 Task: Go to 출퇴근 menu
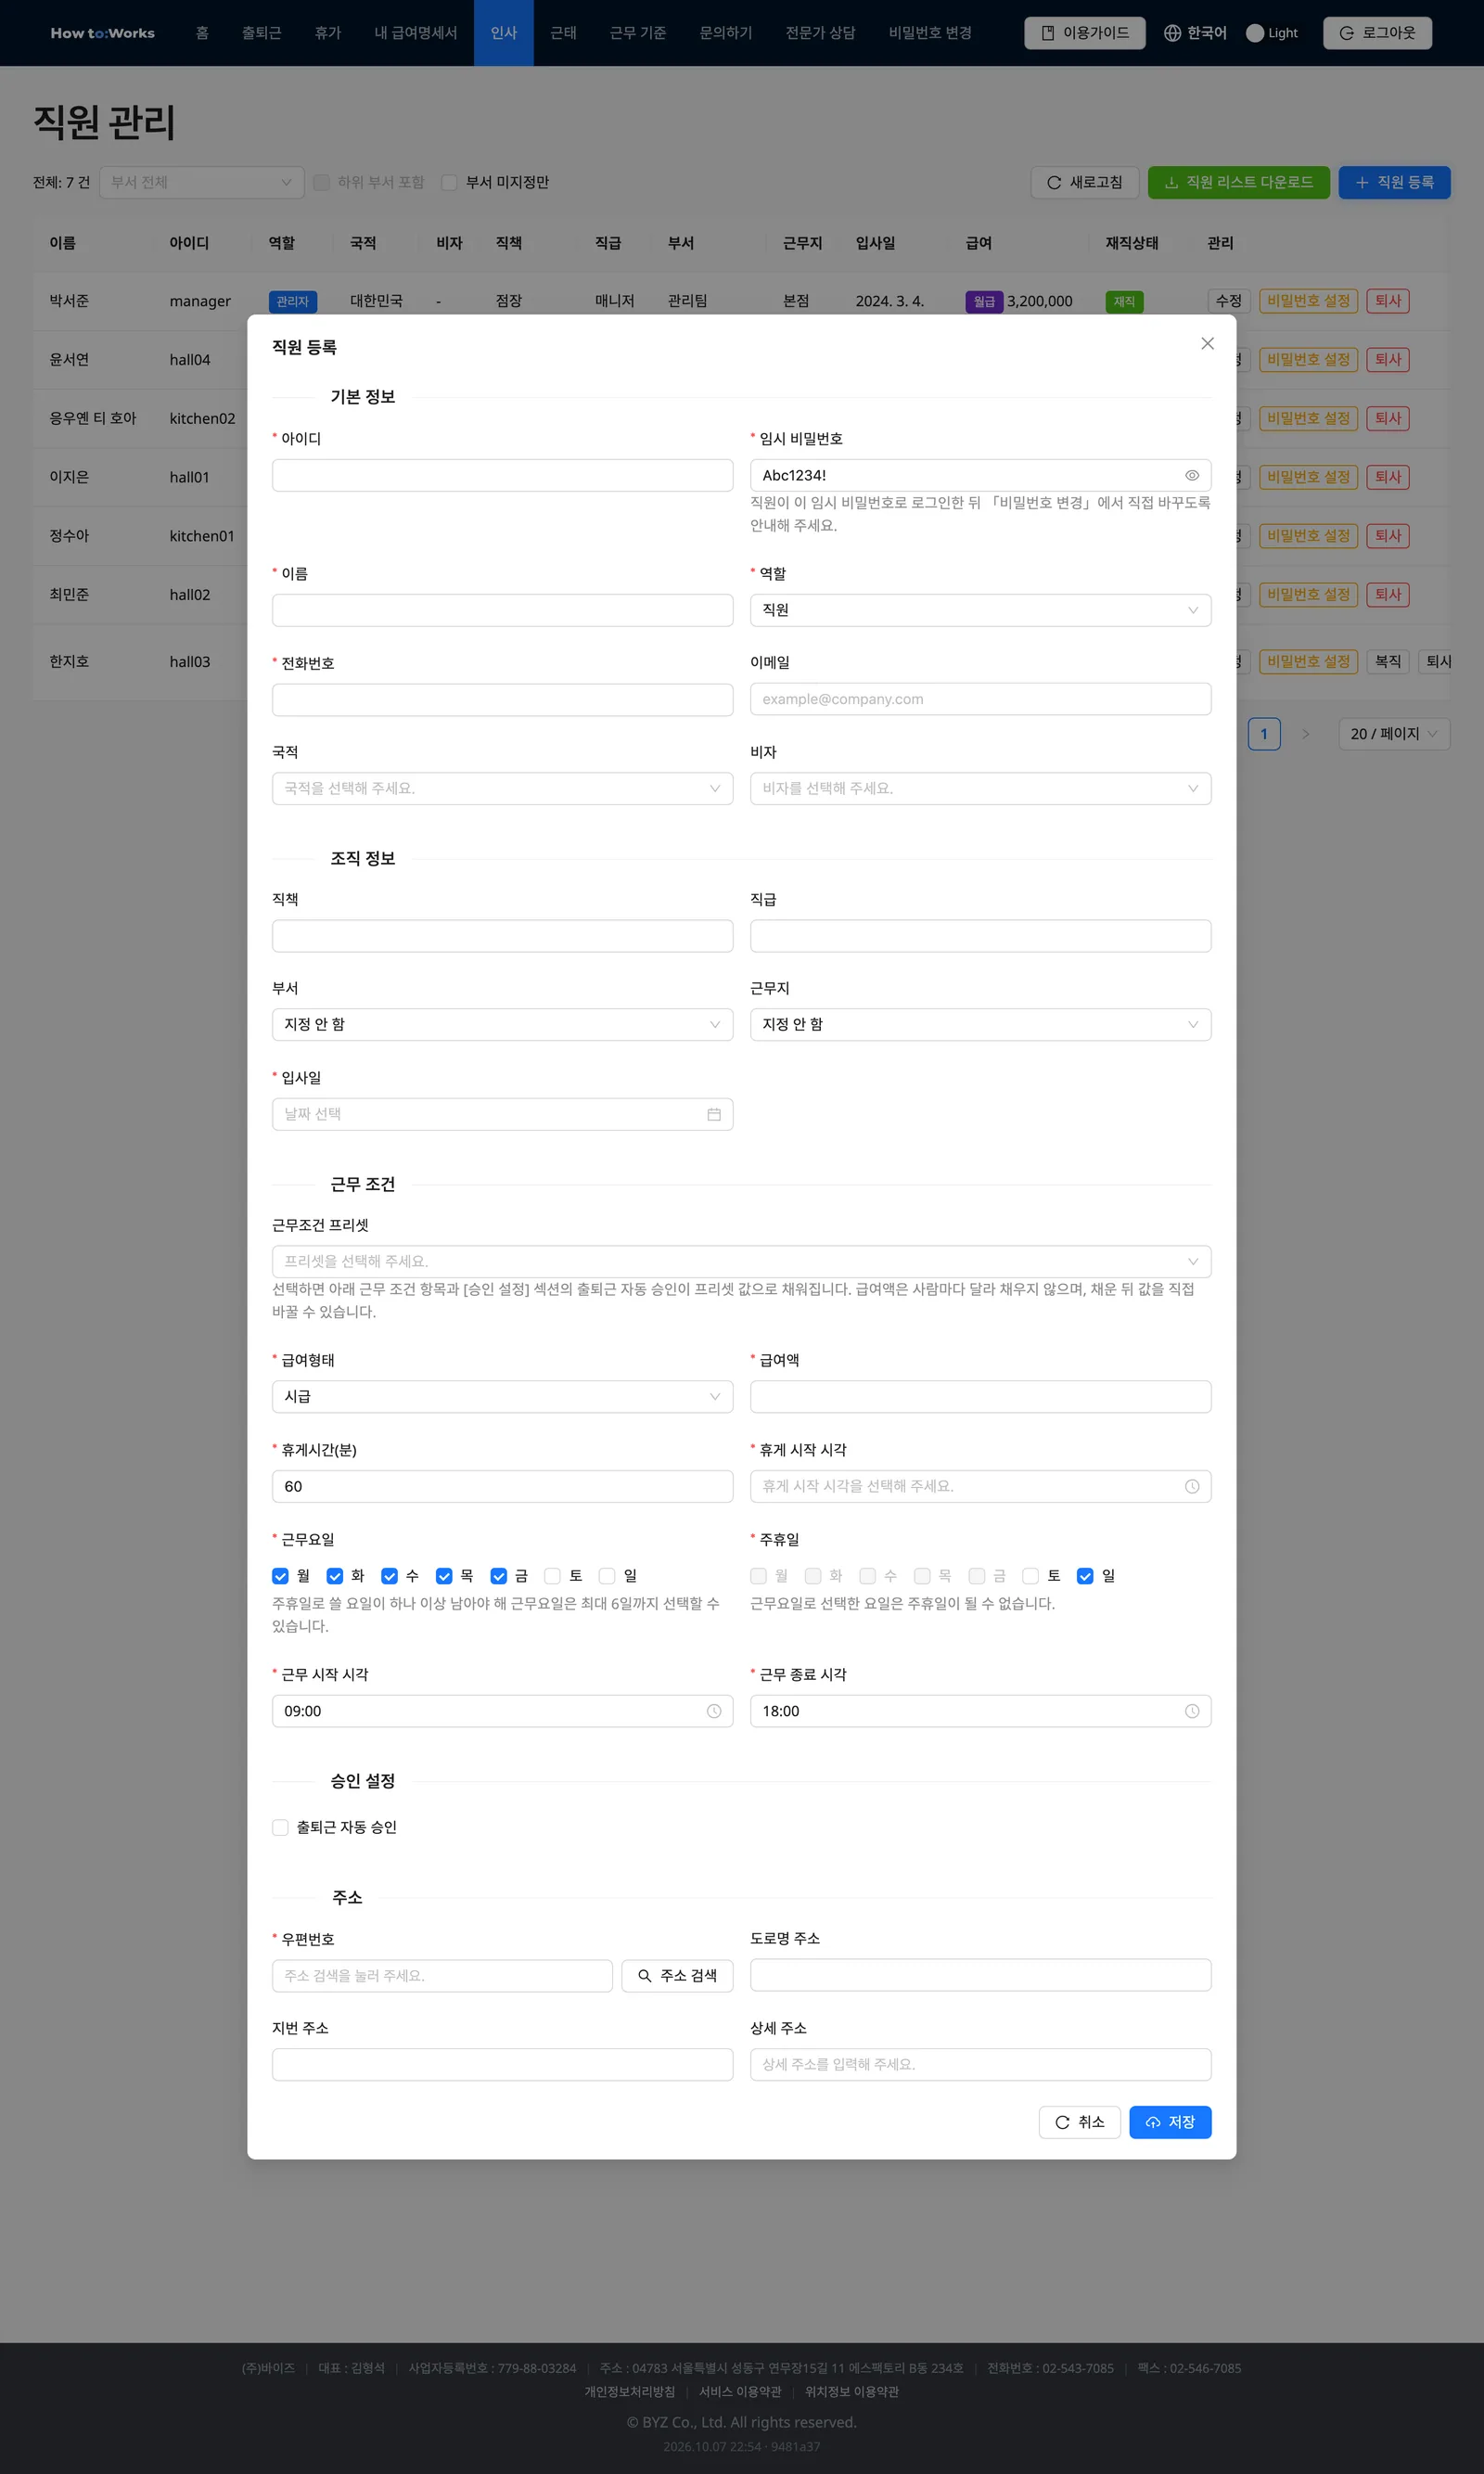click(x=261, y=33)
